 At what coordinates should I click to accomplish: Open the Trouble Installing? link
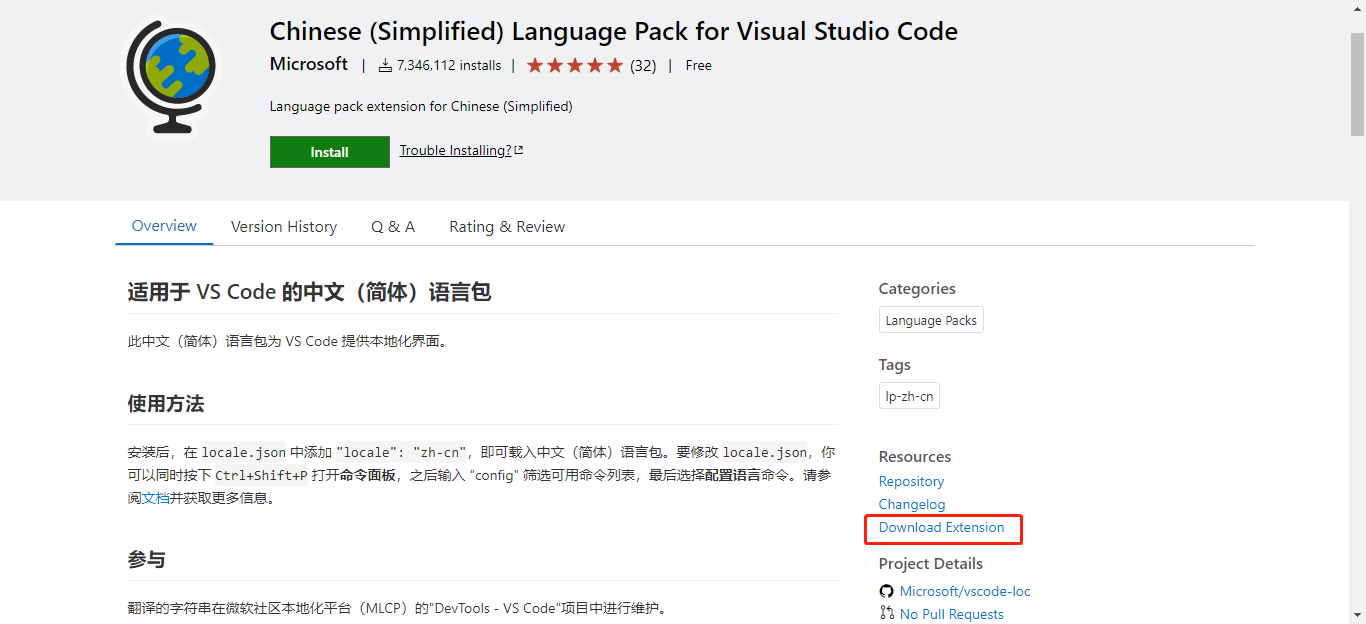455,150
